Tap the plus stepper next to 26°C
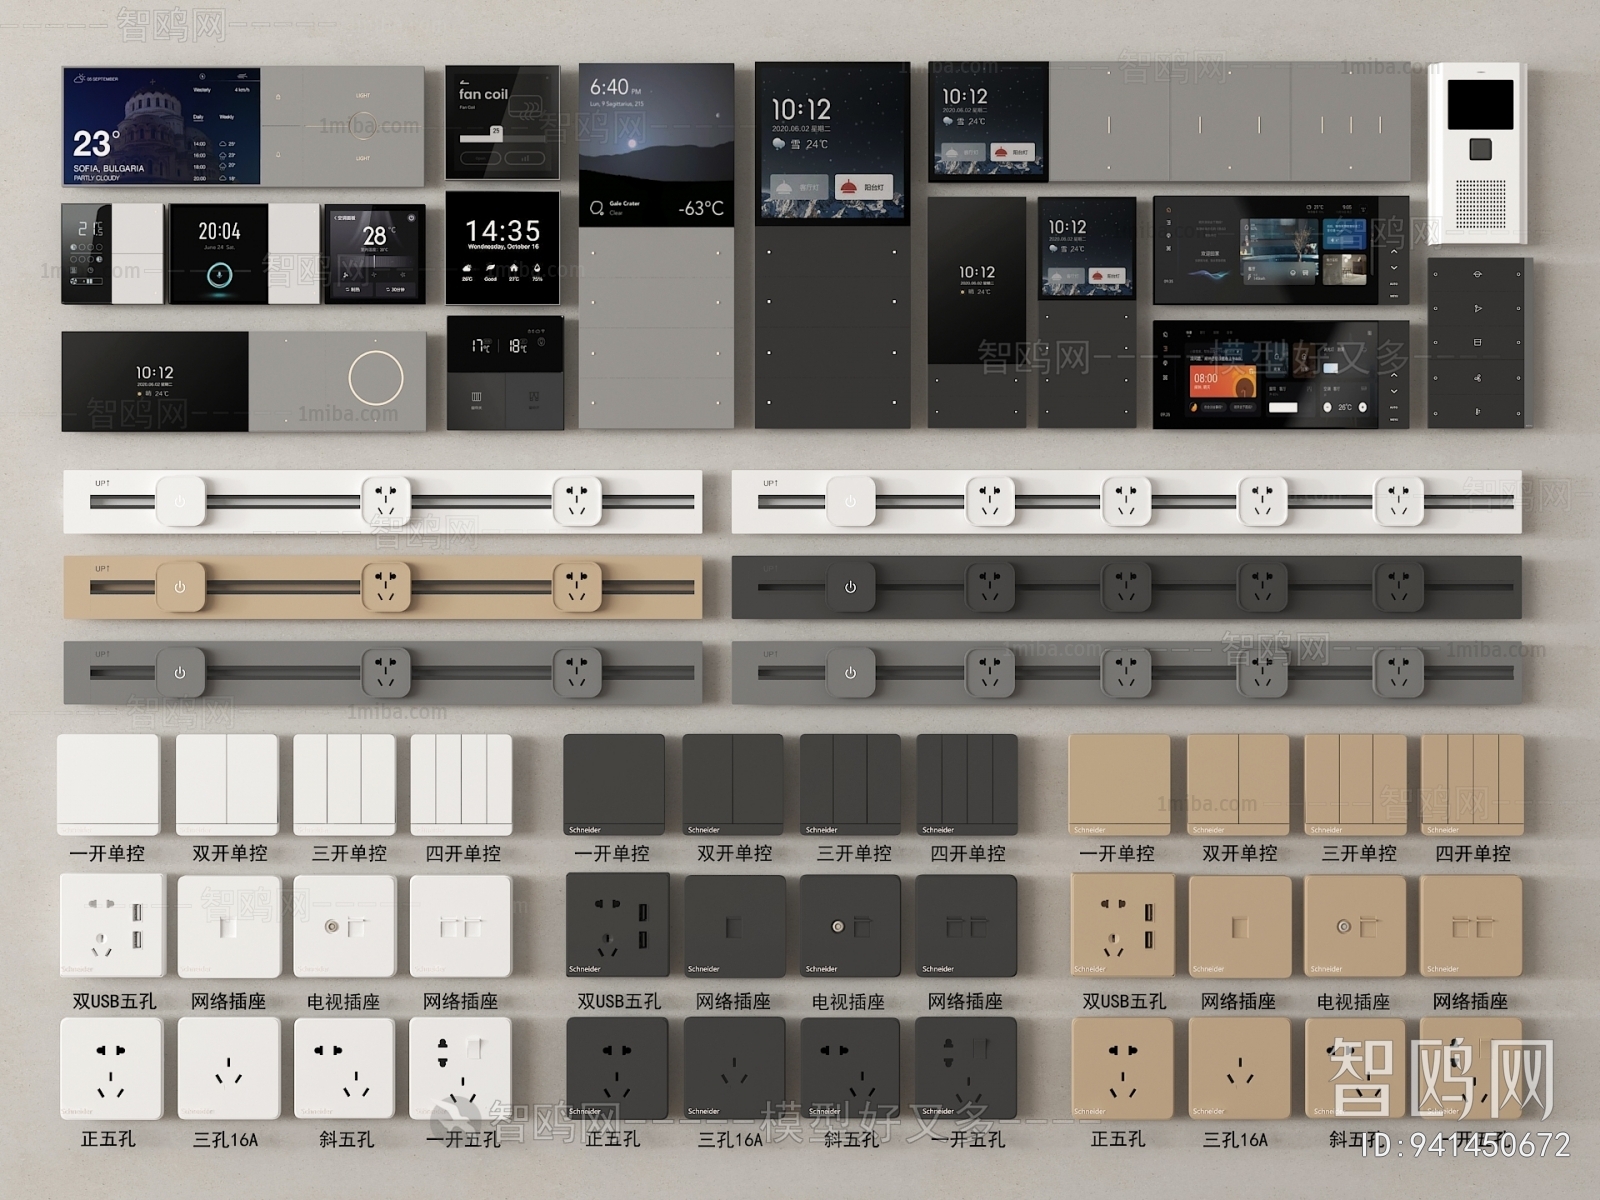Screen dimensions: 1600x1200 [1362, 407]
